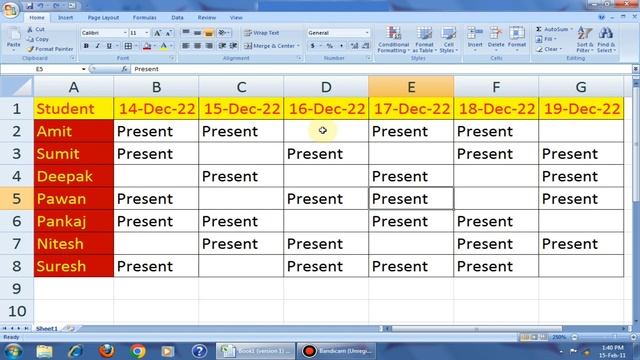
Task: Apply Percent Style
Action: pos(330,46)
